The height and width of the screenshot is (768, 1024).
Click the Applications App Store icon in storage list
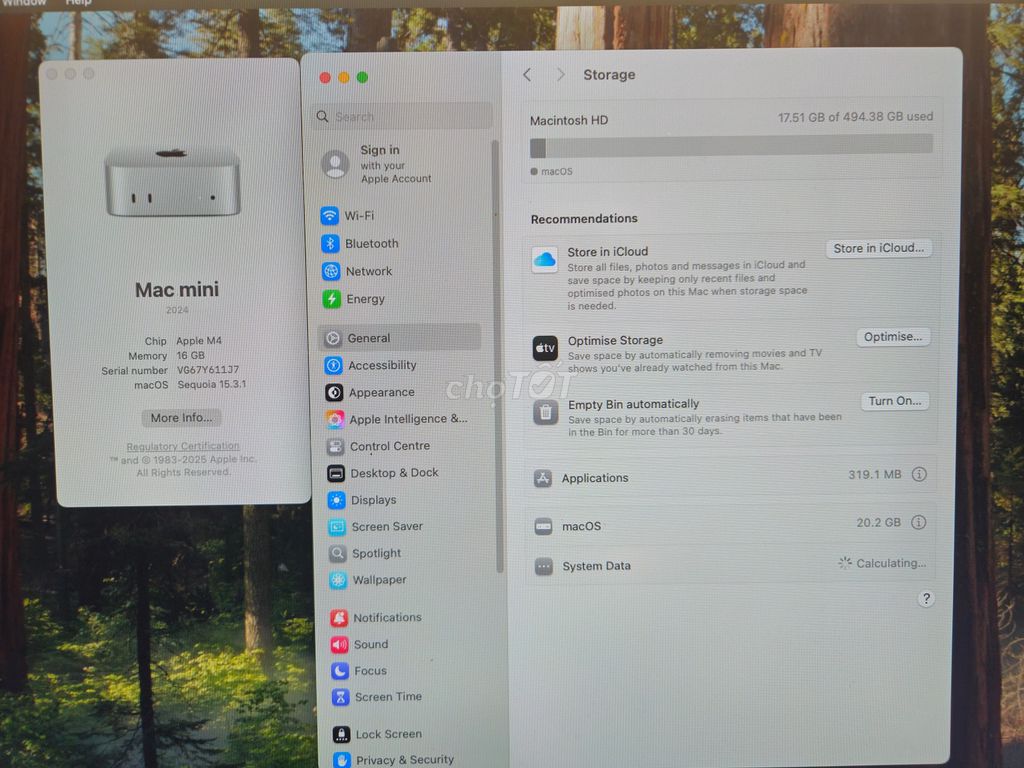(x=543, y=478)
